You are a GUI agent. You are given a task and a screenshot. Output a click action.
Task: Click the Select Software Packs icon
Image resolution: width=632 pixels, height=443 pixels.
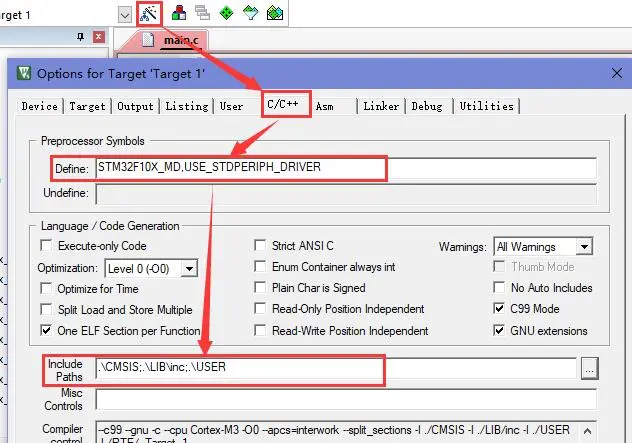(x=250, y=13)
